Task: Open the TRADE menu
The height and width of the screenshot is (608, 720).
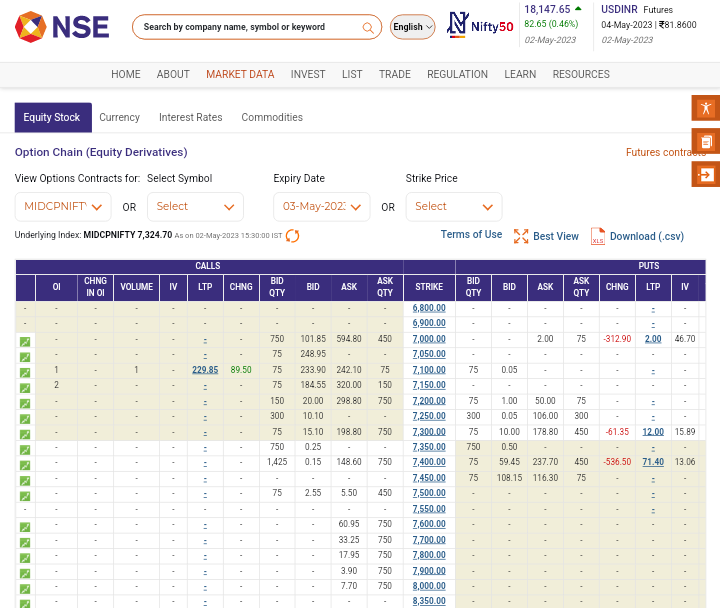Action: point(394,74)
